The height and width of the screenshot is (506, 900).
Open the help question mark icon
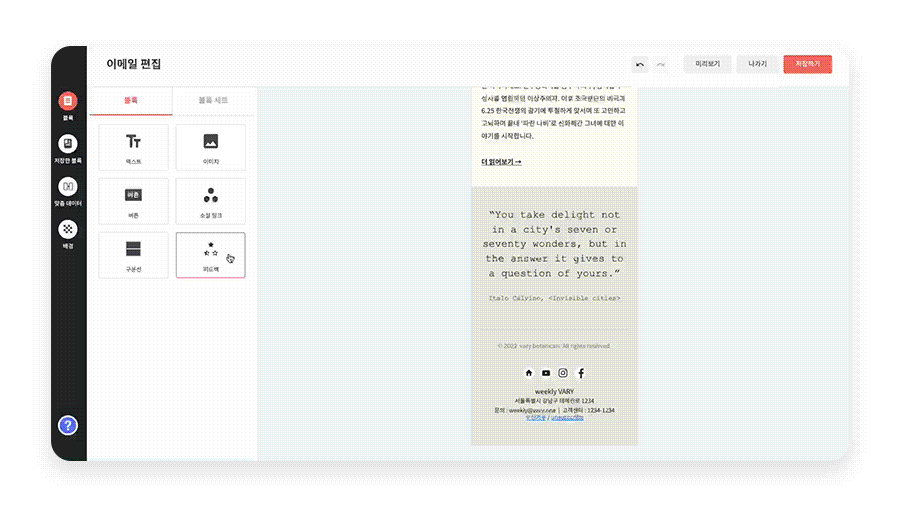click(68, 426)
